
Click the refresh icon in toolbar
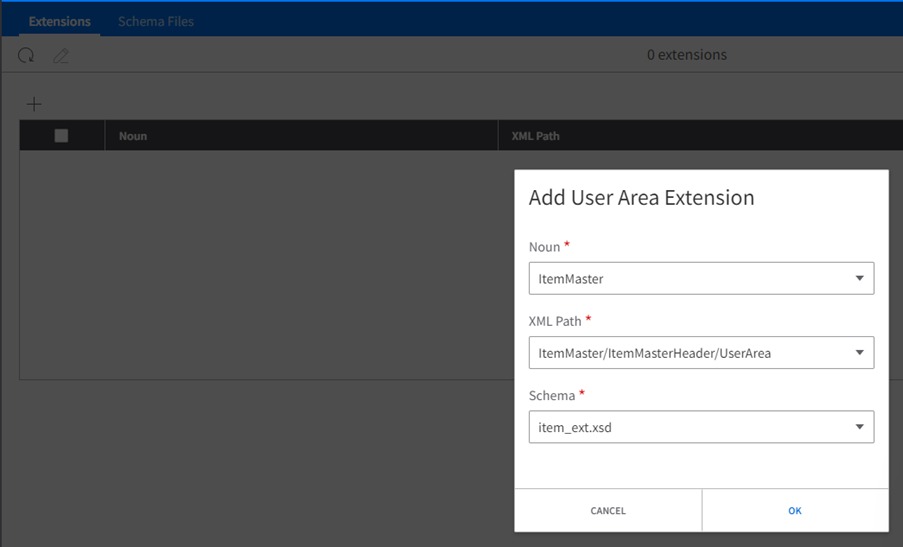pos(26,55)
